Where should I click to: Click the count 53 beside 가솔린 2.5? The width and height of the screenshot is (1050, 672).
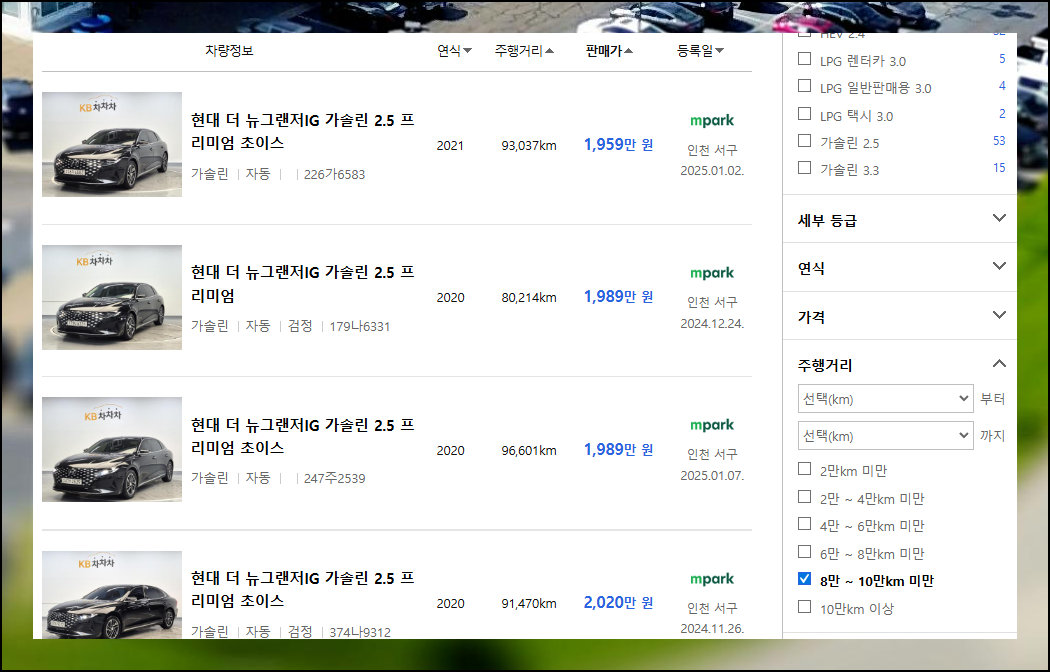[x=999, y=141]
